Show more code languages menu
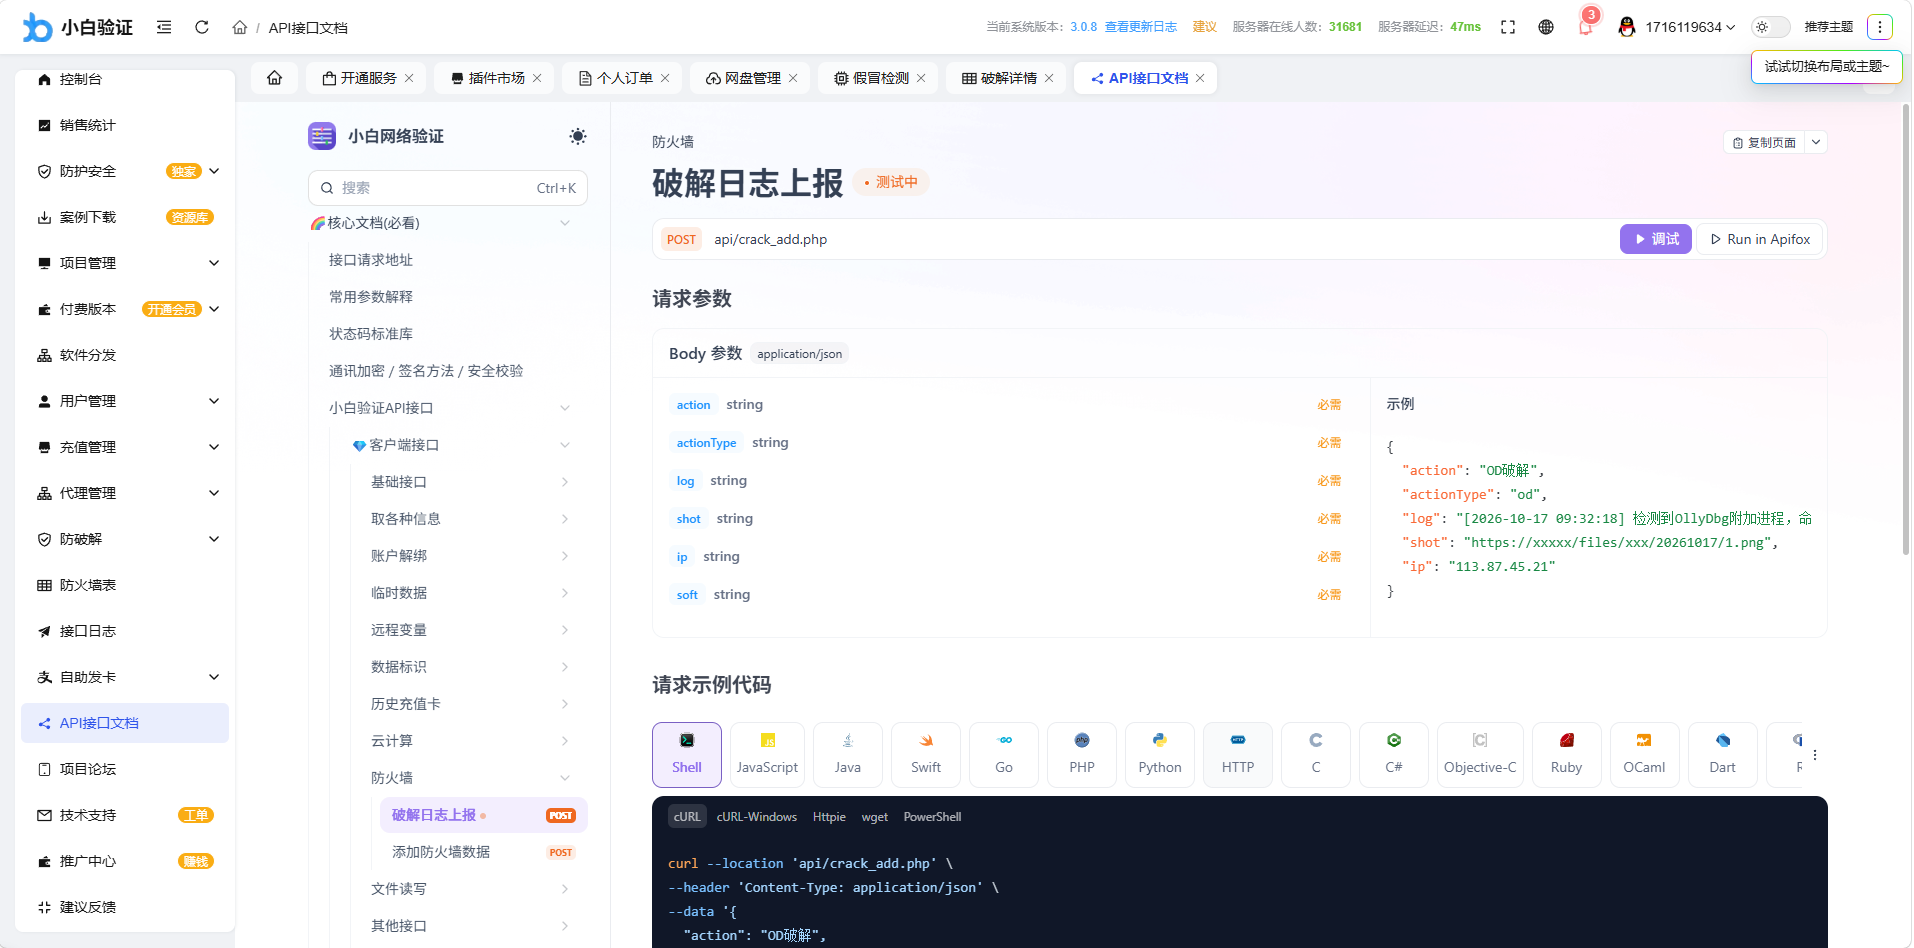The width and height of the screenshot is (1914, 948). pyautogui.click(x=1815, y=755)
